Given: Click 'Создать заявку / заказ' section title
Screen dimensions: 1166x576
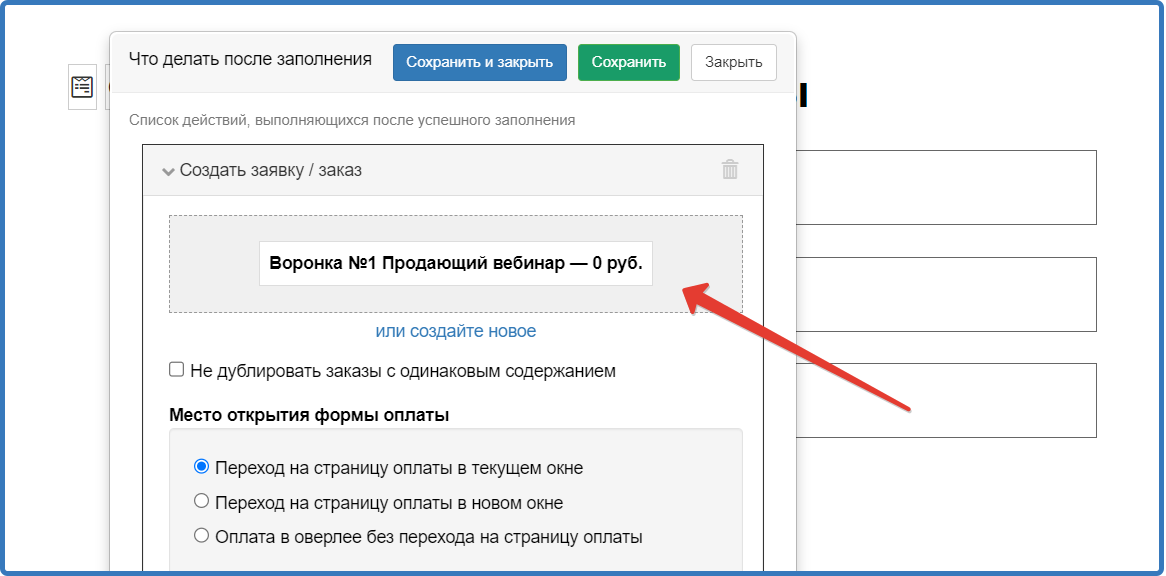Looking at the screenshot, I should tap(271, 170).
